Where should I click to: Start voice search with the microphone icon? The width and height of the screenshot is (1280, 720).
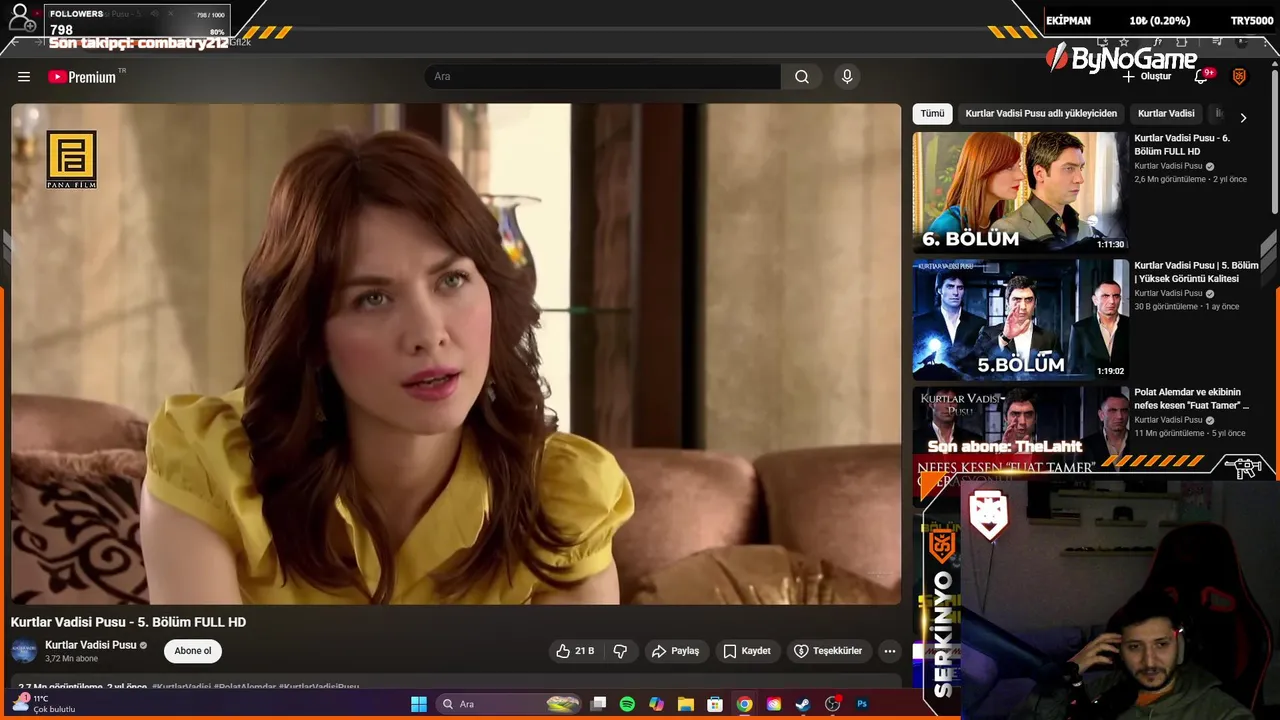click(x=847, y=77)
